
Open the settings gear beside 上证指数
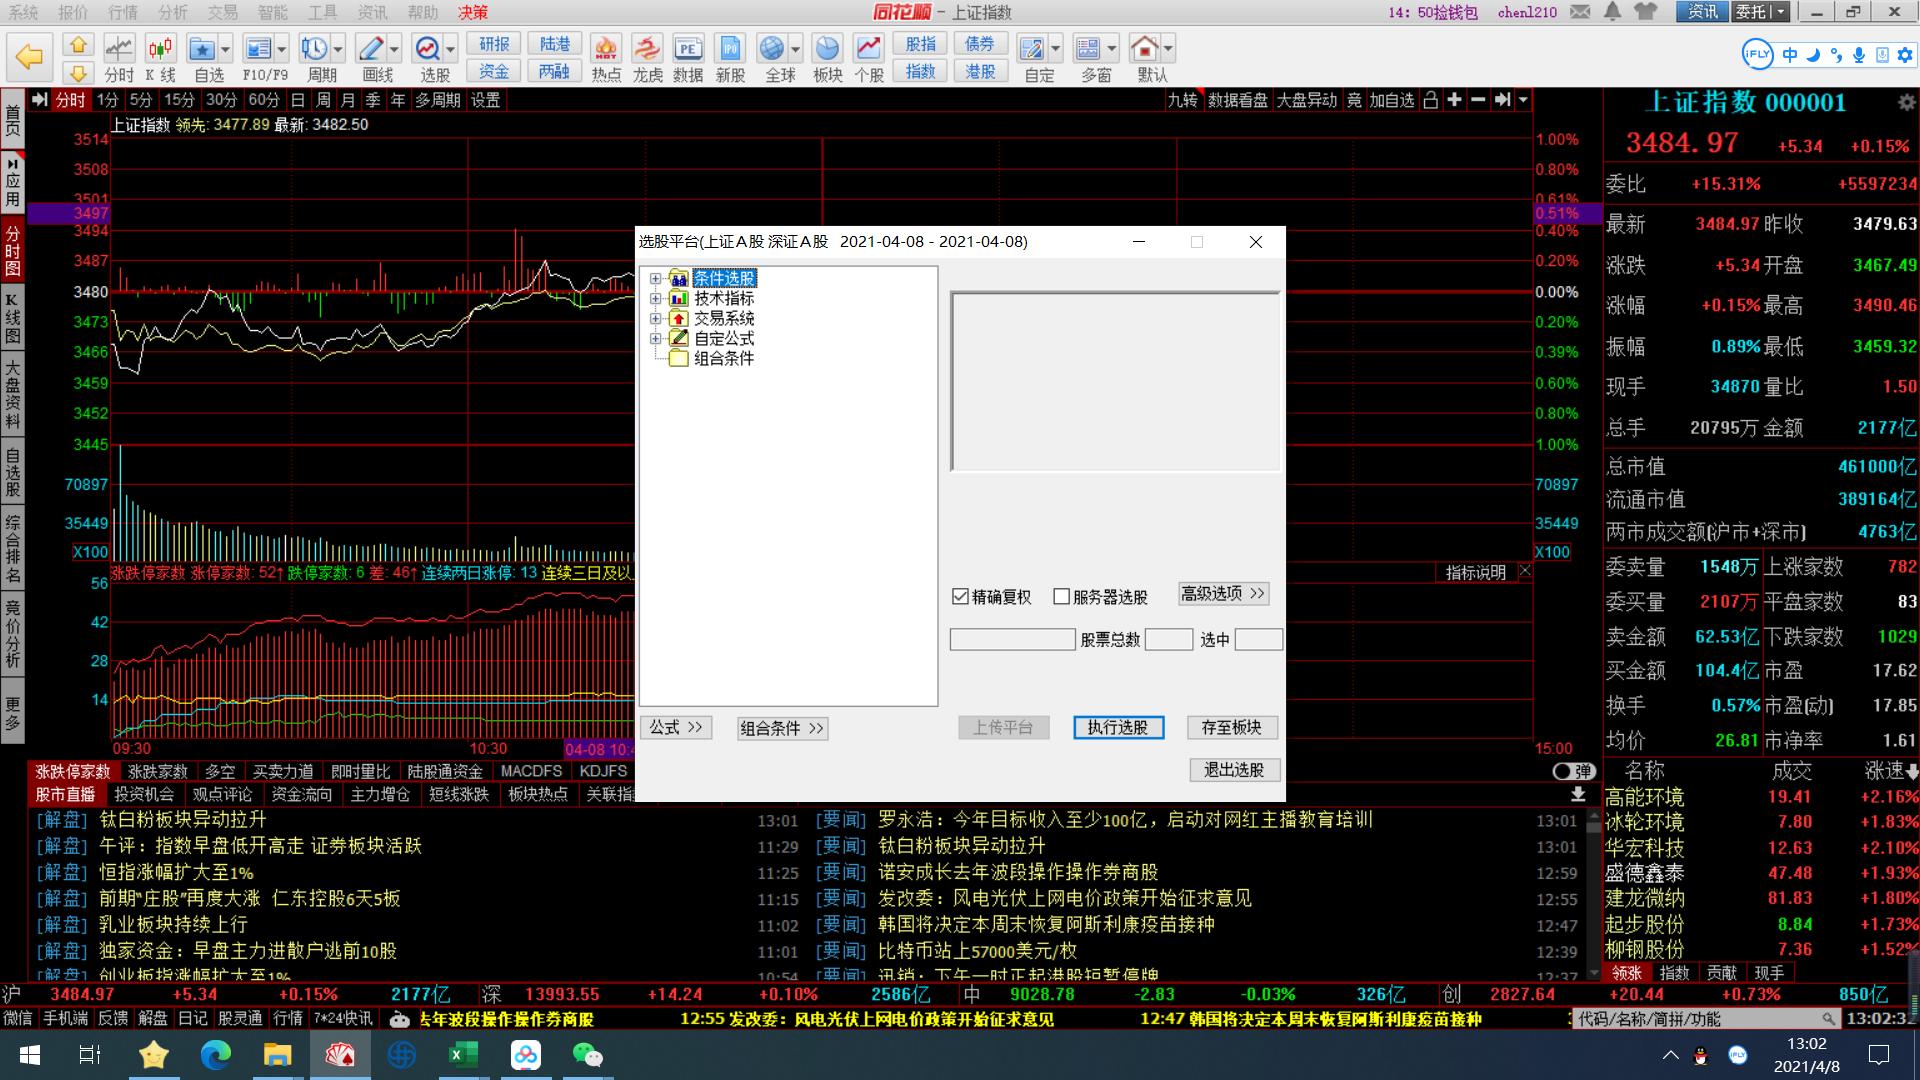[1906, 102]
